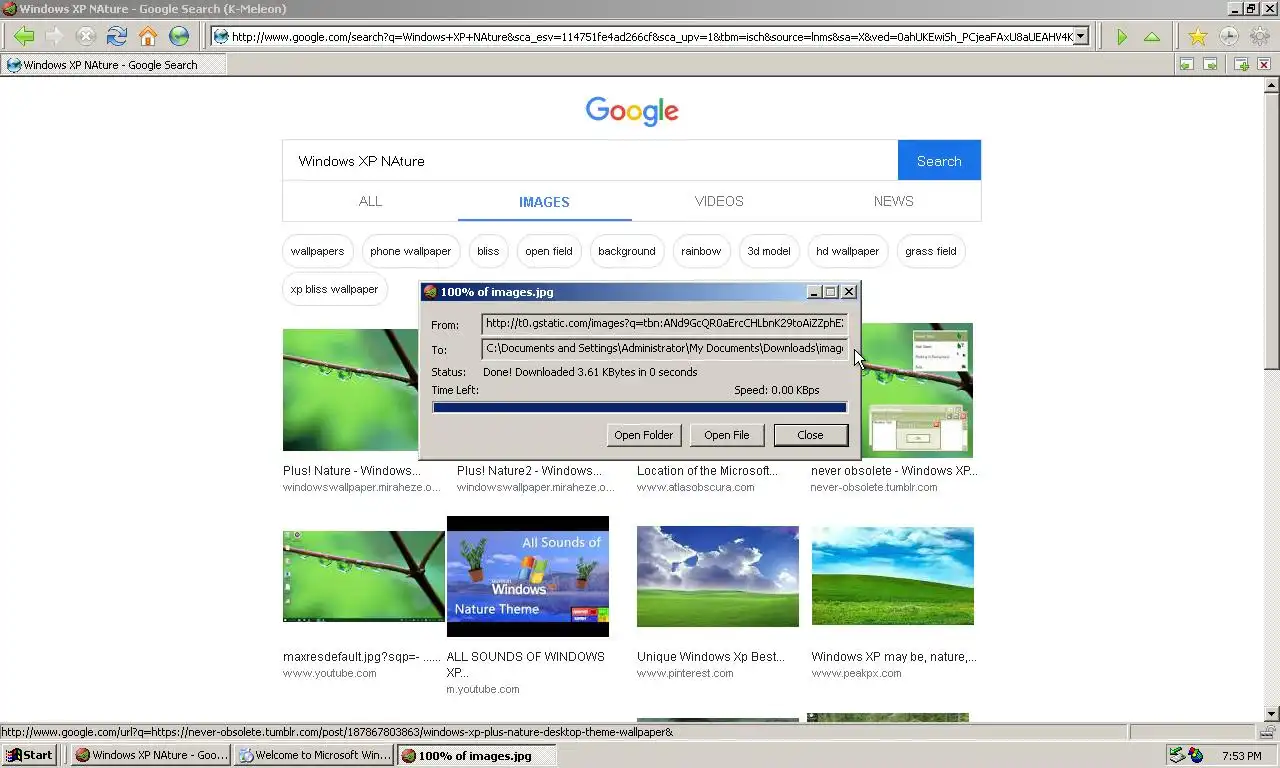The width and height of the screenshot is (1280, 768).
Task: Click Open File in download dialog
Action: pyautogui.click(x=726, y=435)
